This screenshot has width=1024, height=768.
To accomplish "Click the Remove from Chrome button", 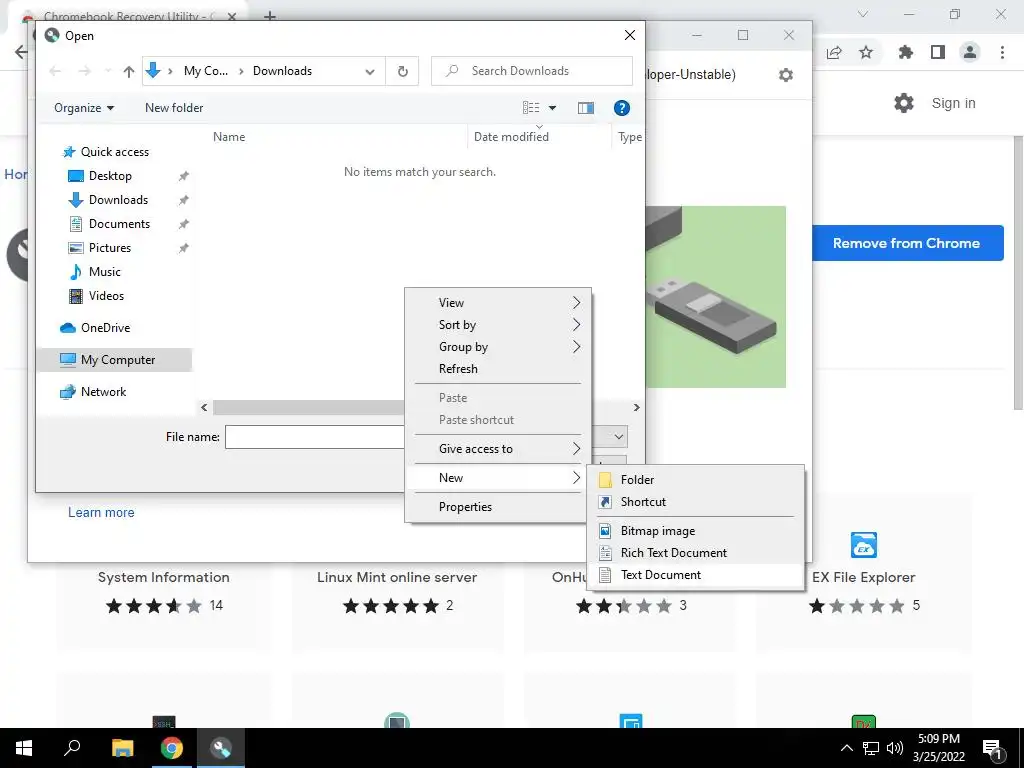I will click(x=906, y=243).
